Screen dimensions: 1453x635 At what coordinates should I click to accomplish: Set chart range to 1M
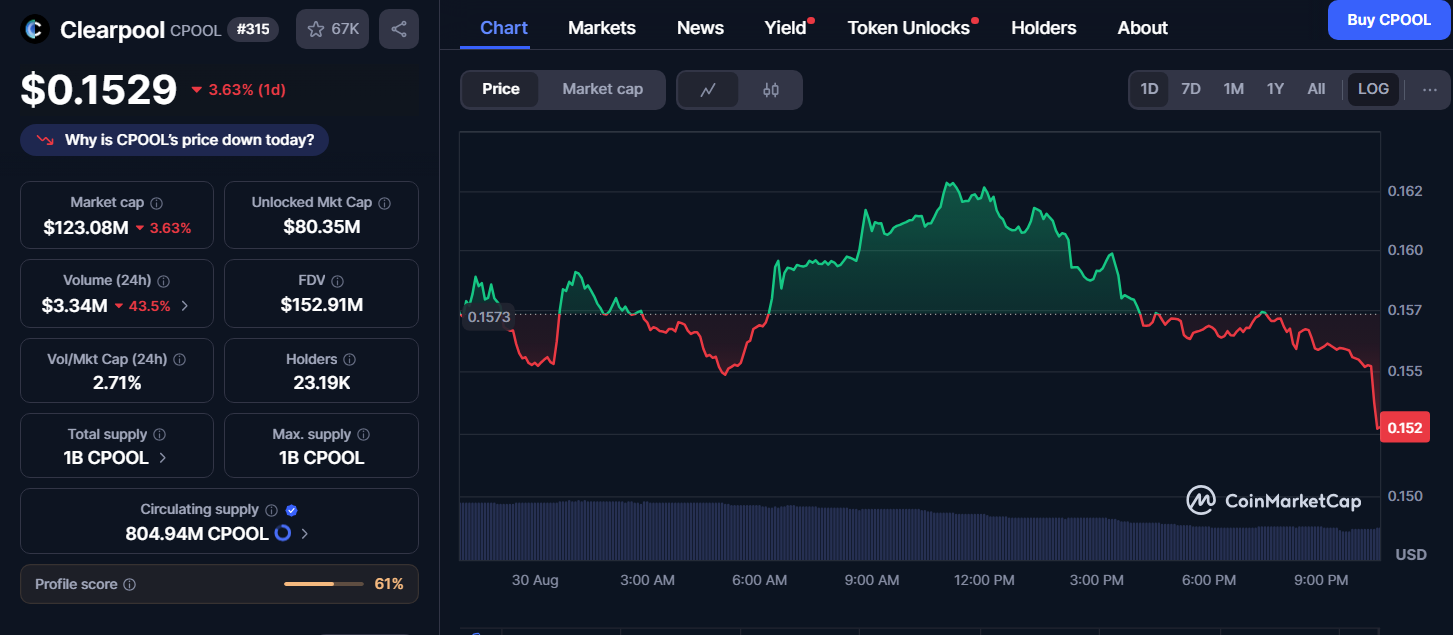click(1233, 89)
